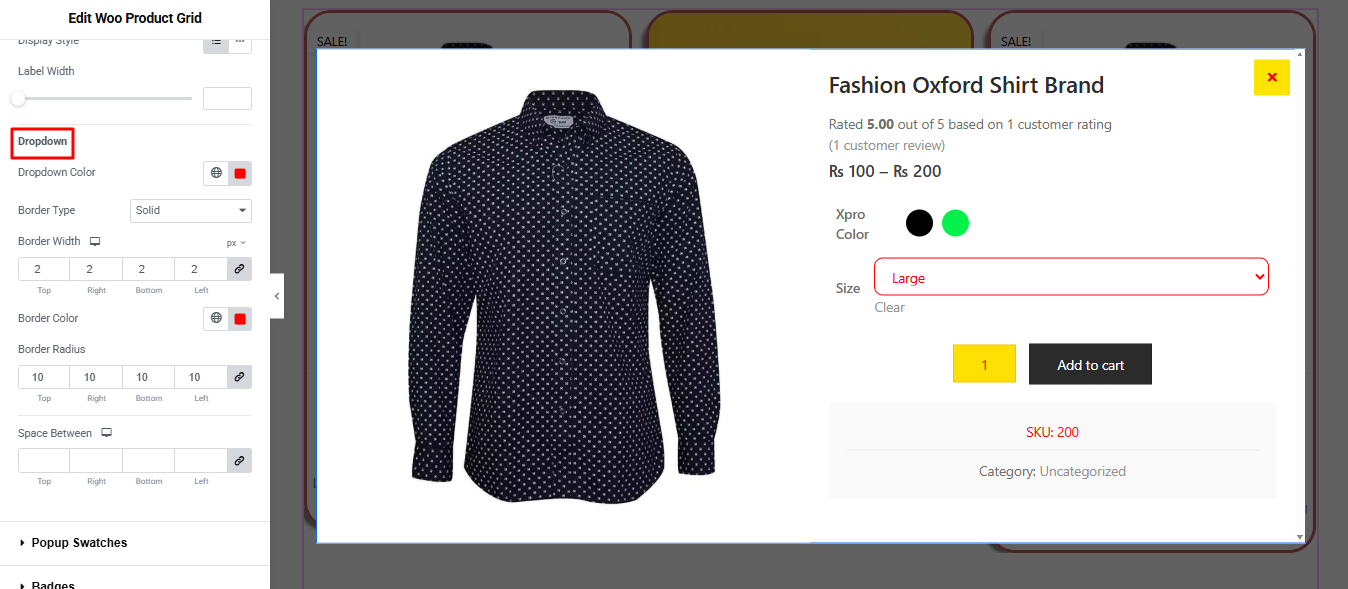The height and width of the screenshot is (589, 1348).
Task: Choose the green Xpro Color swatch
Action: [955, 223]
